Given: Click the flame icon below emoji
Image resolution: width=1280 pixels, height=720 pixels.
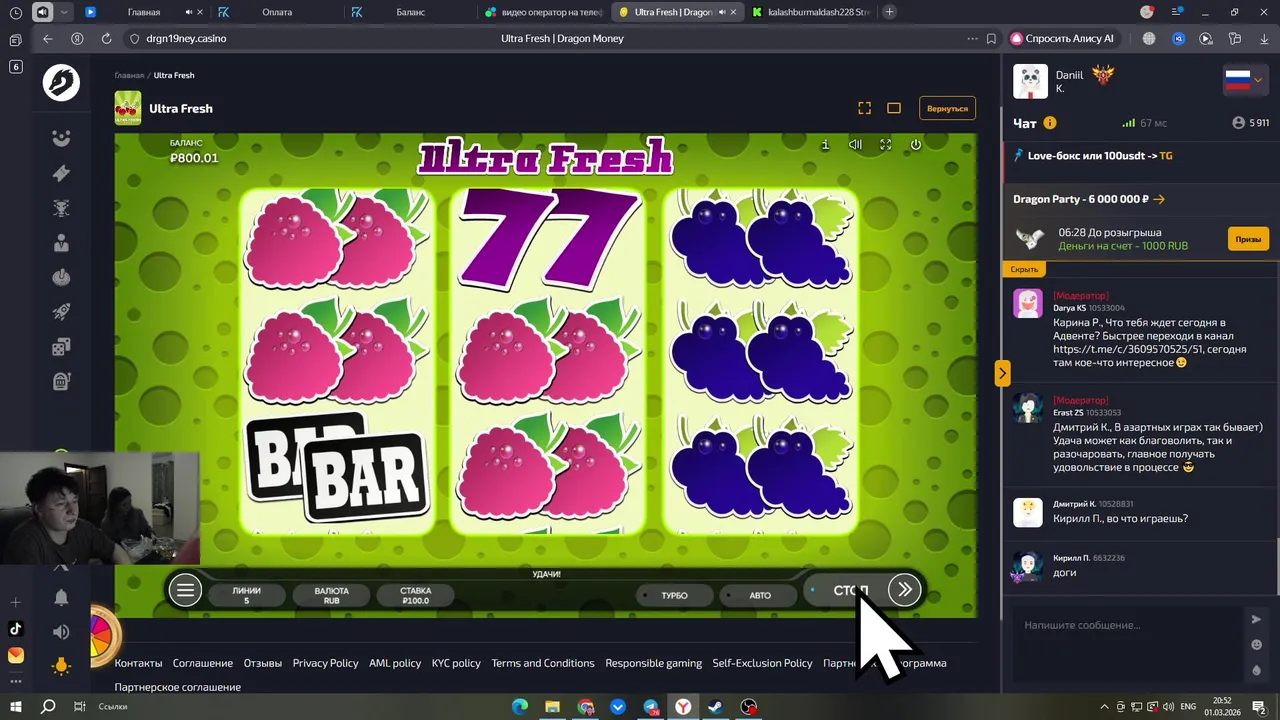Looking at the screenshot, I should pos(1257,670).
